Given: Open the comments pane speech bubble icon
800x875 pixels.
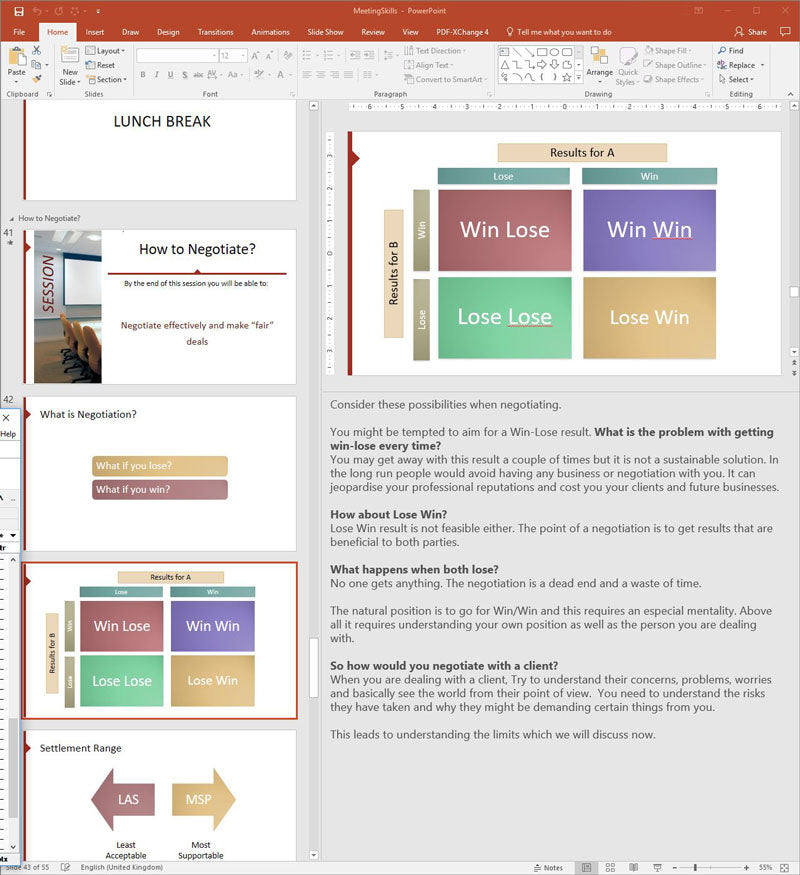Looking at the screenshot, I should 785,32.
